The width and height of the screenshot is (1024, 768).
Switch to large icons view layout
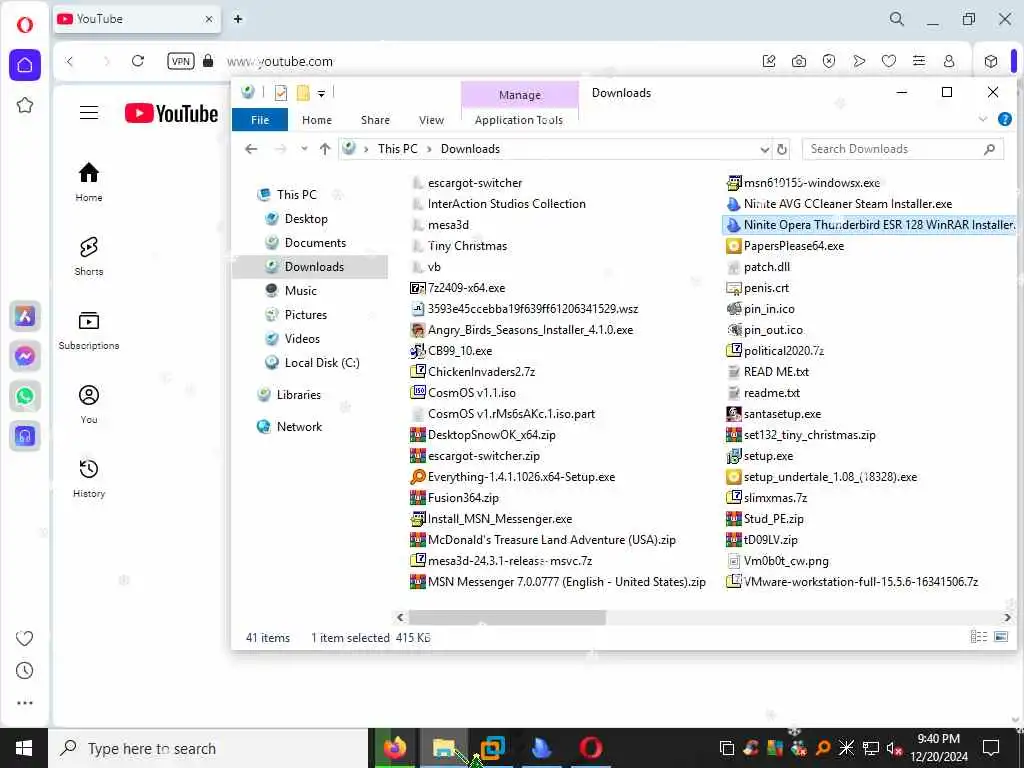click(x=1000, y=637)
